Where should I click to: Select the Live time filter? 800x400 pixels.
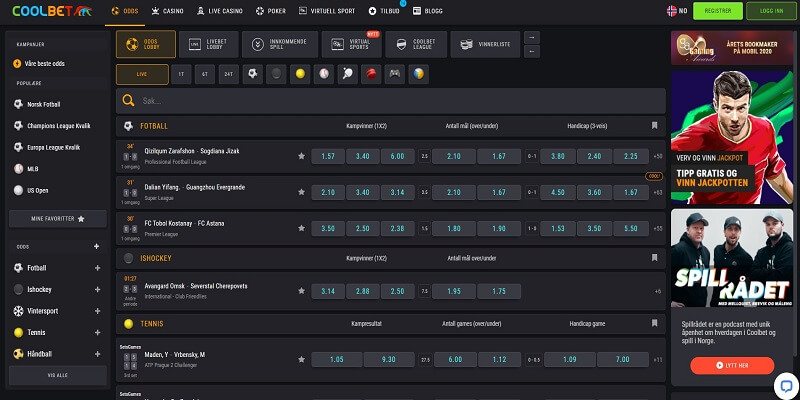(142, 74)
